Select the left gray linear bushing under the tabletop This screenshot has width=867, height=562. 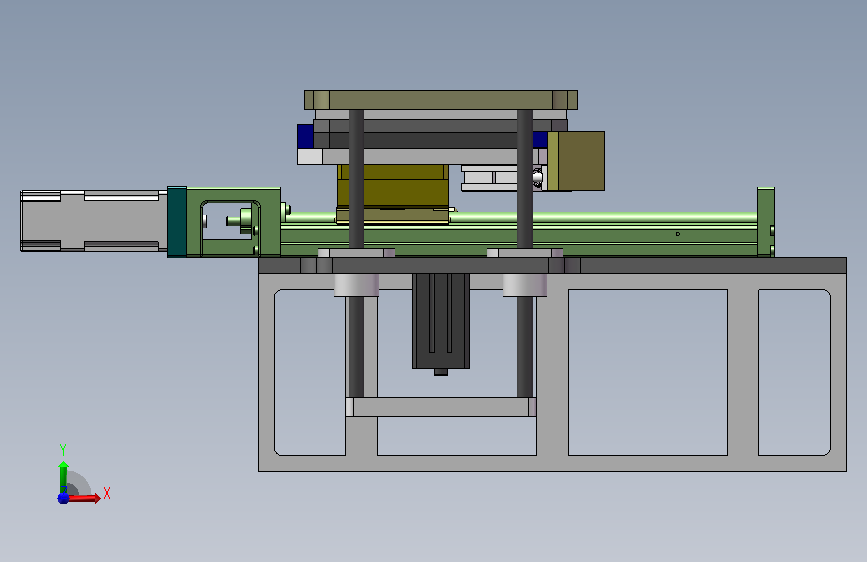point(356,285)
